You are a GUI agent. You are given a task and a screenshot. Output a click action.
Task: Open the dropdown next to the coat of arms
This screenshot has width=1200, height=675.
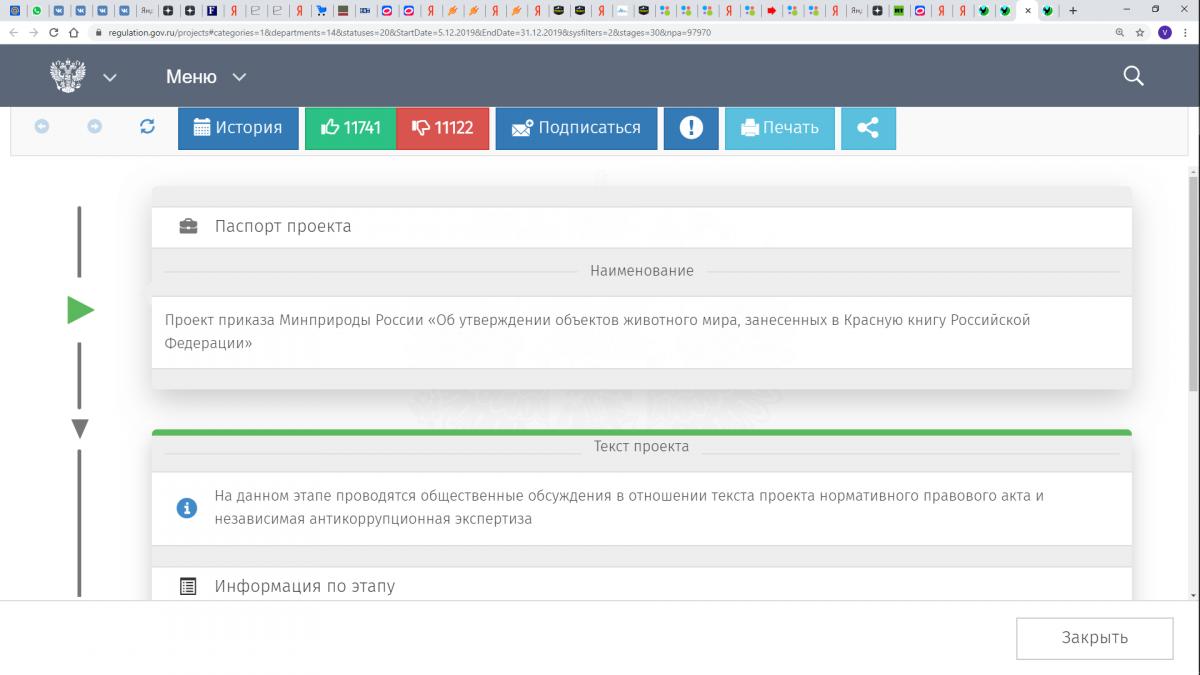[110, 78]
